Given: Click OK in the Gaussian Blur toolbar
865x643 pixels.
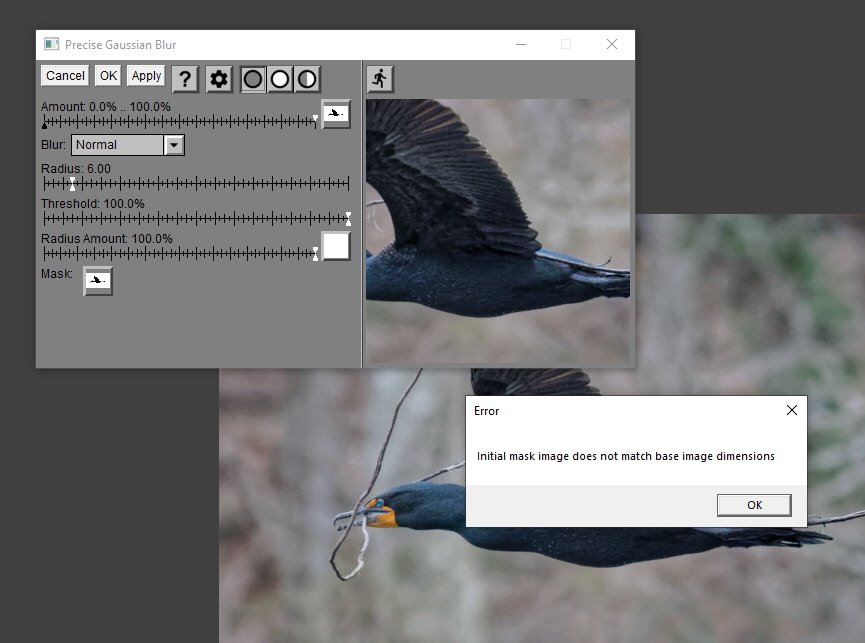Looking at the screenshot, I should point(108,76).
